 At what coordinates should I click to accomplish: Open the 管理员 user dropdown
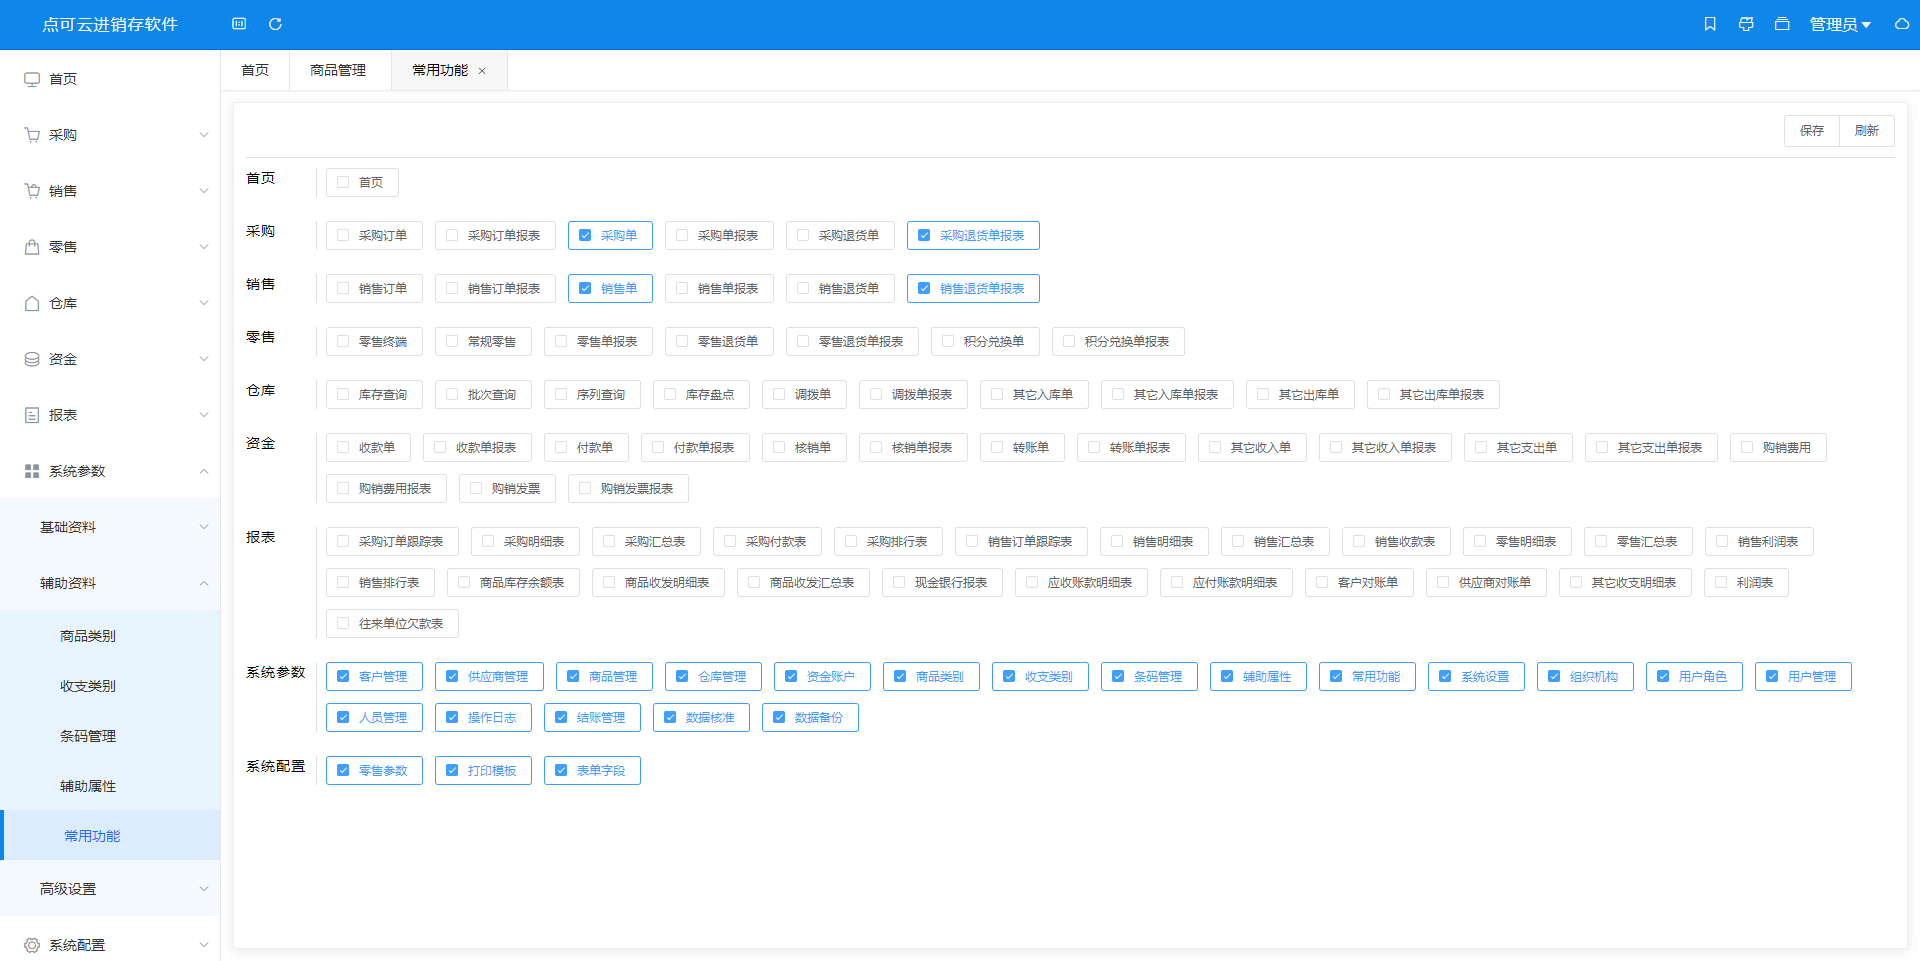1840,24
